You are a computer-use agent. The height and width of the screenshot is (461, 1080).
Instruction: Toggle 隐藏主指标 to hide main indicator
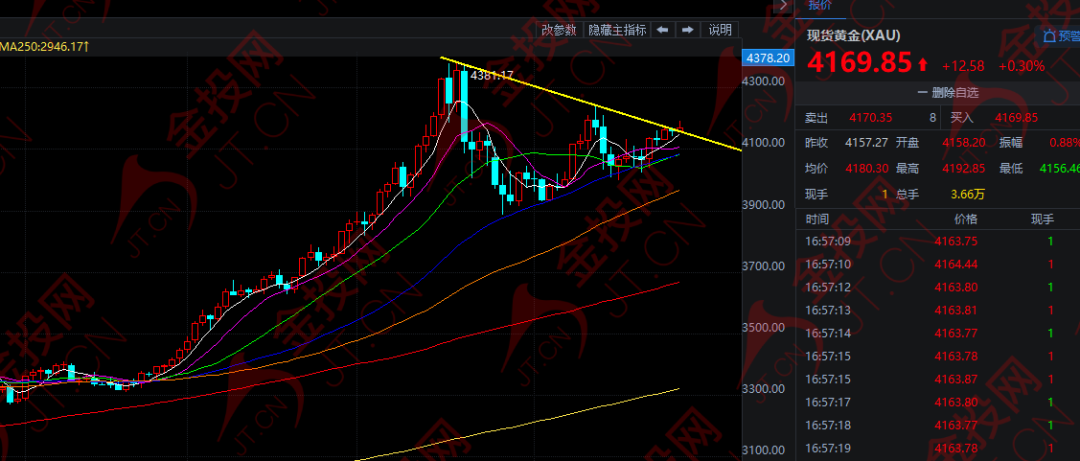click(617, 30)
